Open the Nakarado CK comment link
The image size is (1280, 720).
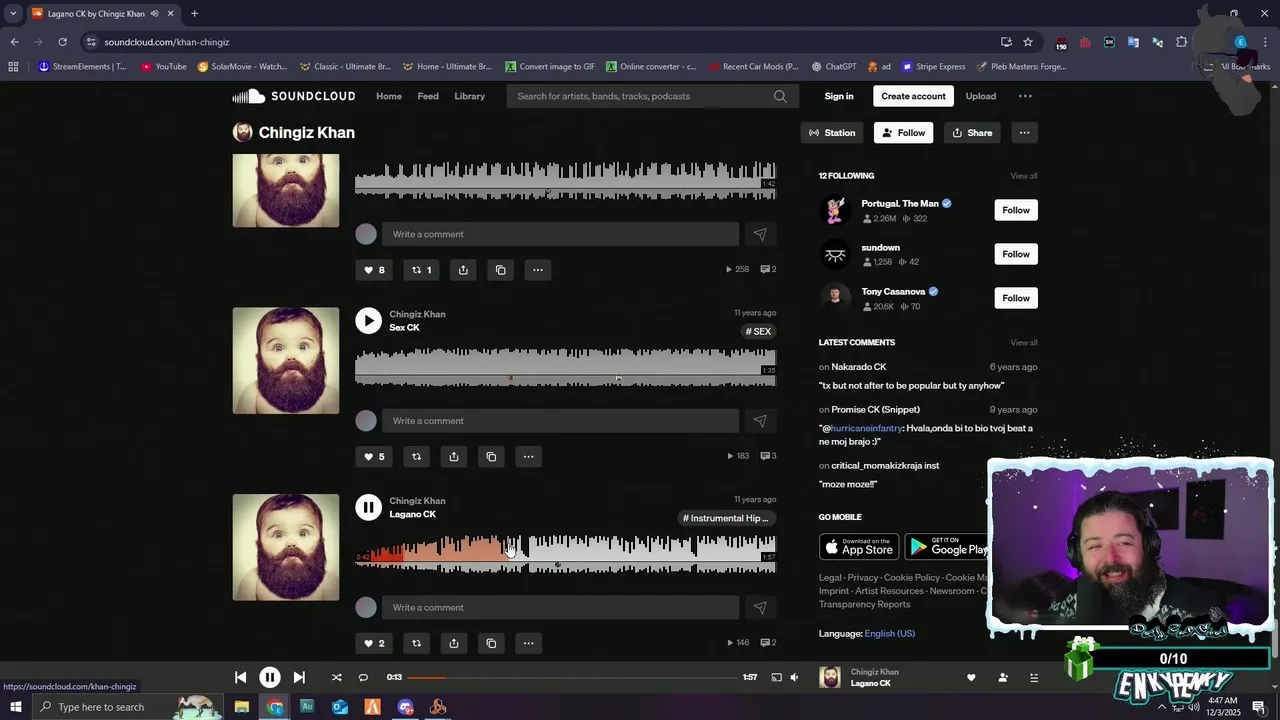(859, 367)
